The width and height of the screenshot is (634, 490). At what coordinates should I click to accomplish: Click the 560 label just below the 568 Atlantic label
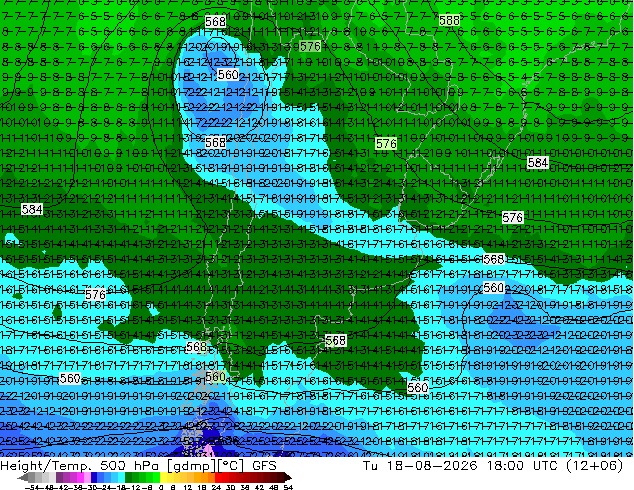pos(494,288)
